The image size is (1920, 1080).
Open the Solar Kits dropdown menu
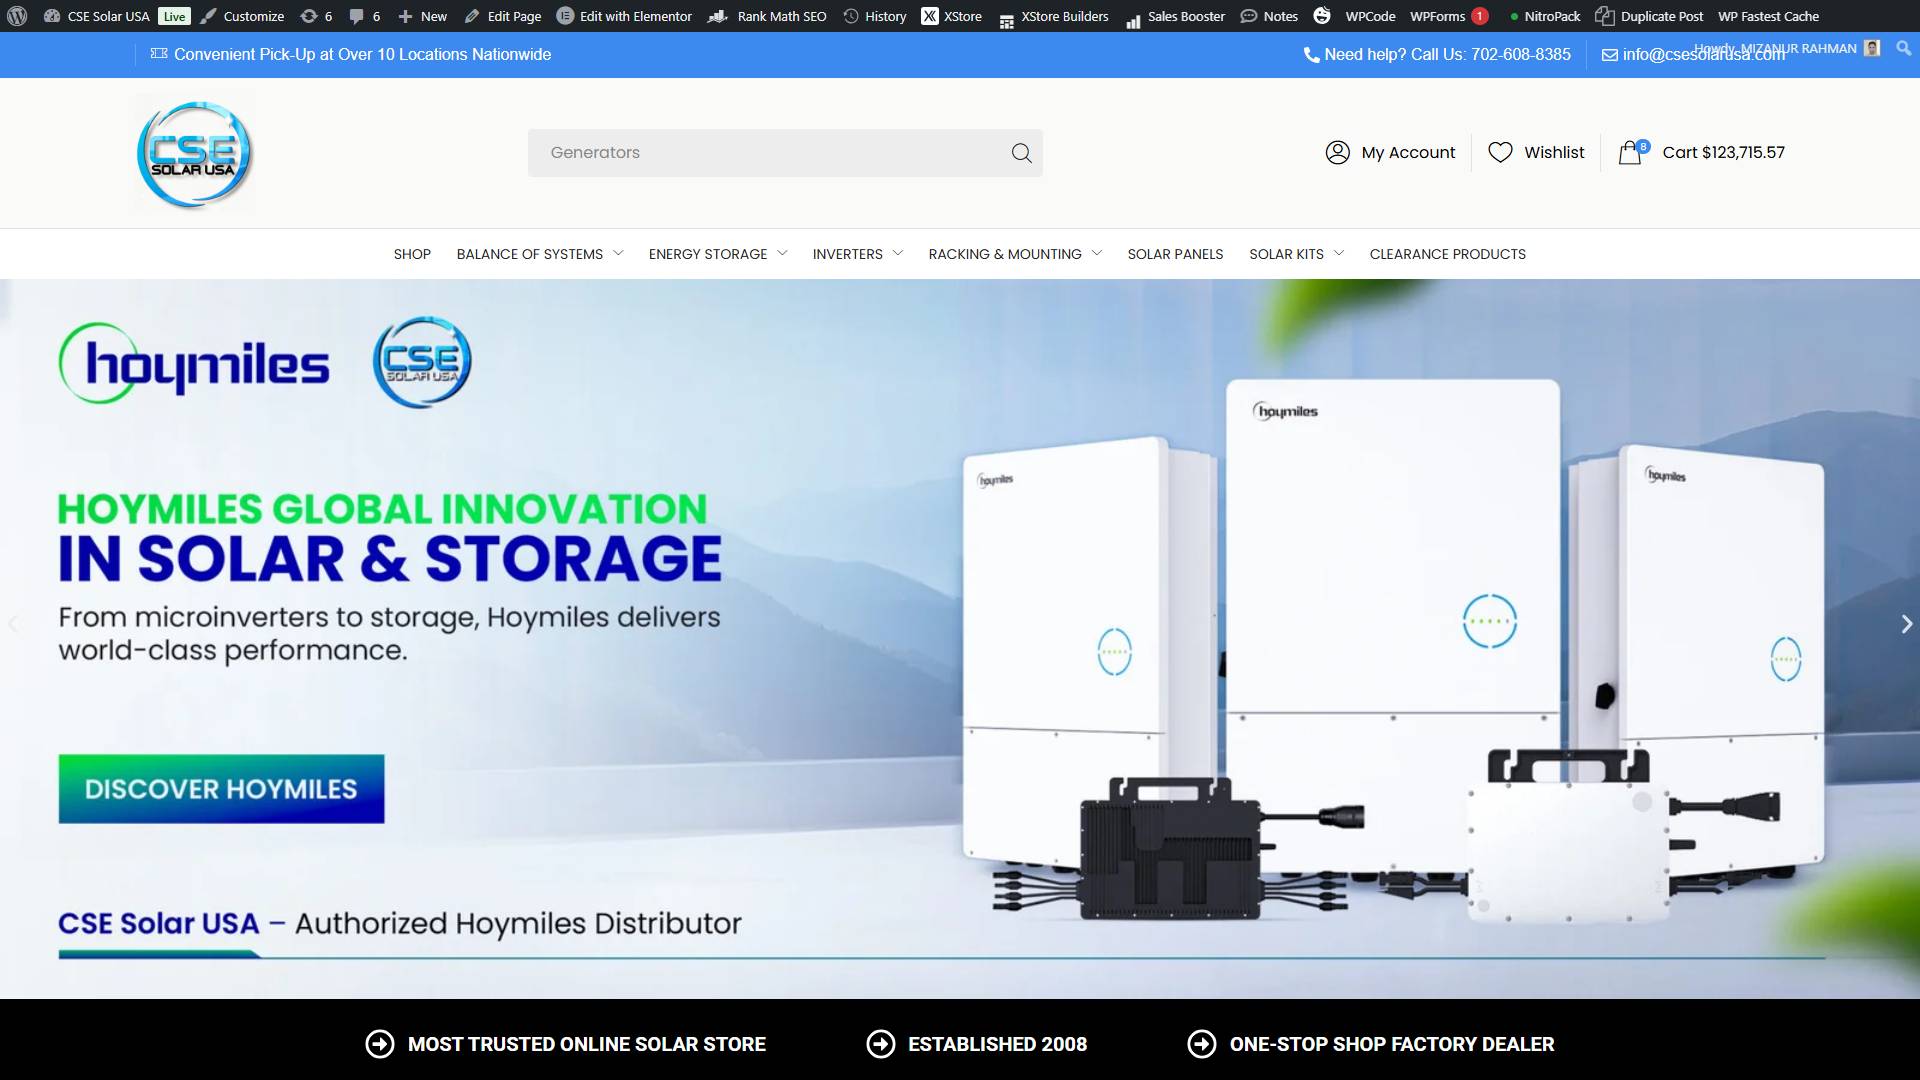[1338, 254]
